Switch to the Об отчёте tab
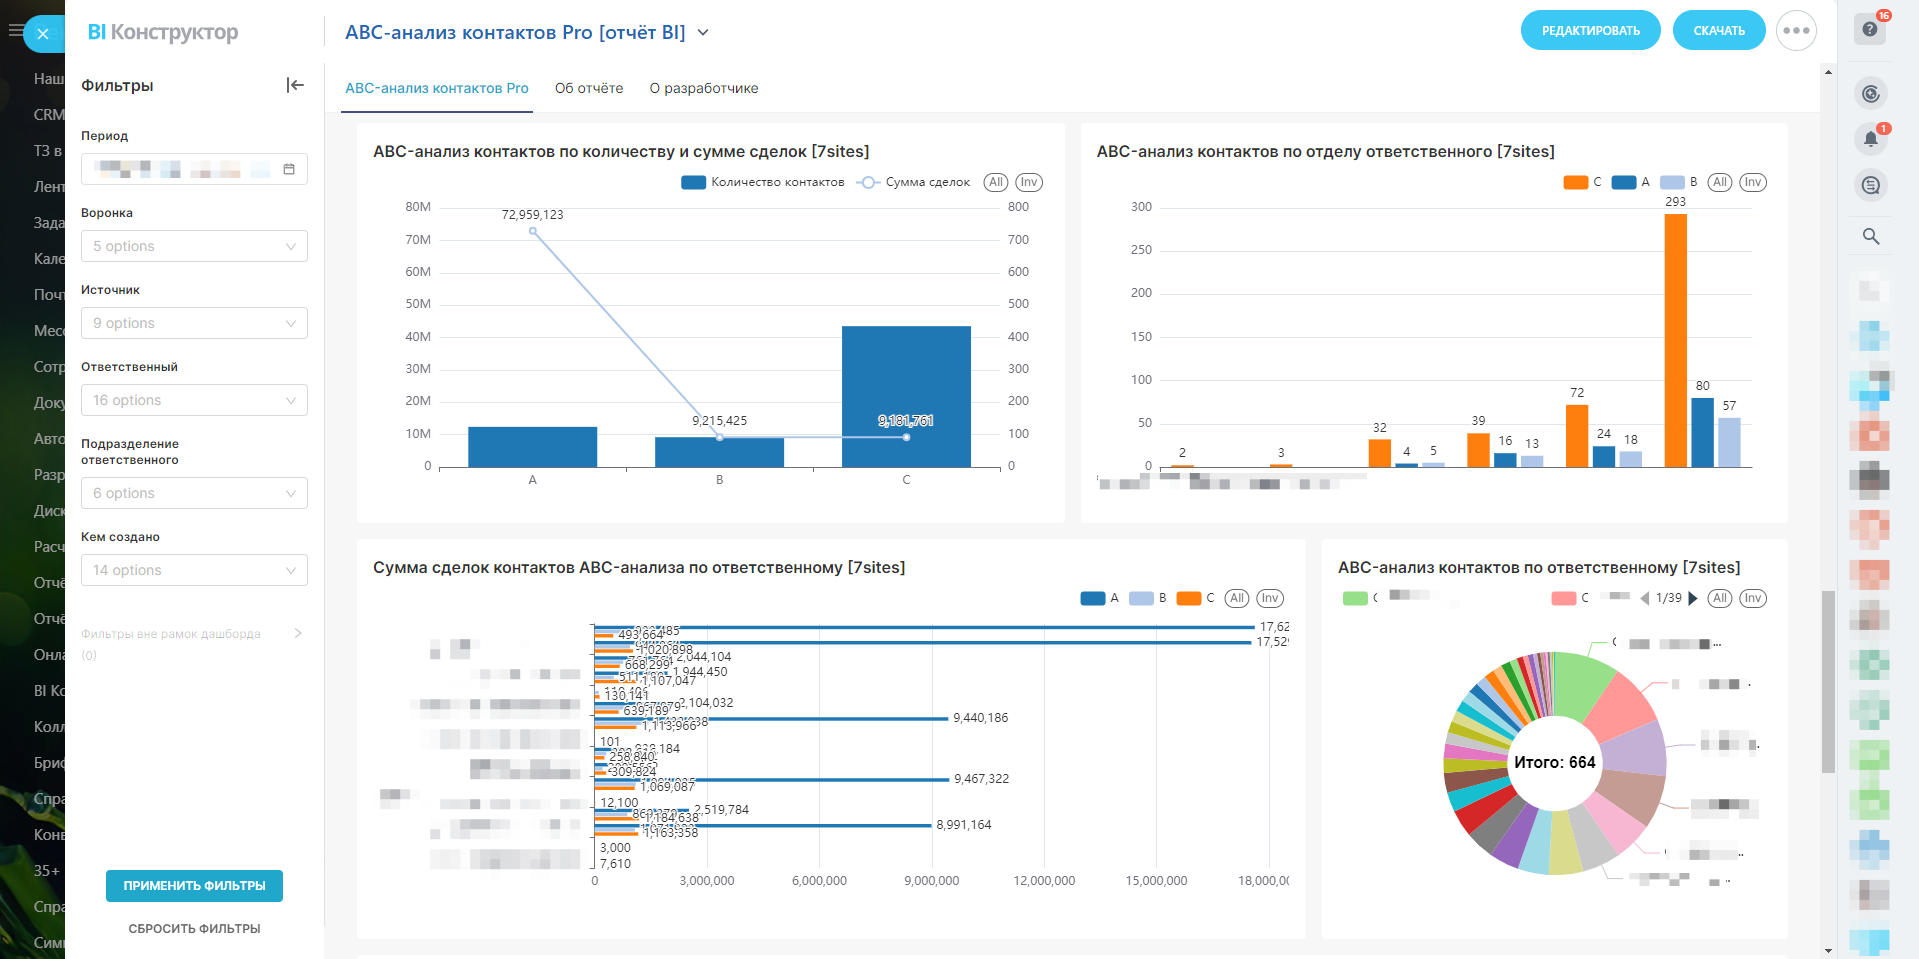Screen dimensions: 1919x959 (x=589, y=88)
